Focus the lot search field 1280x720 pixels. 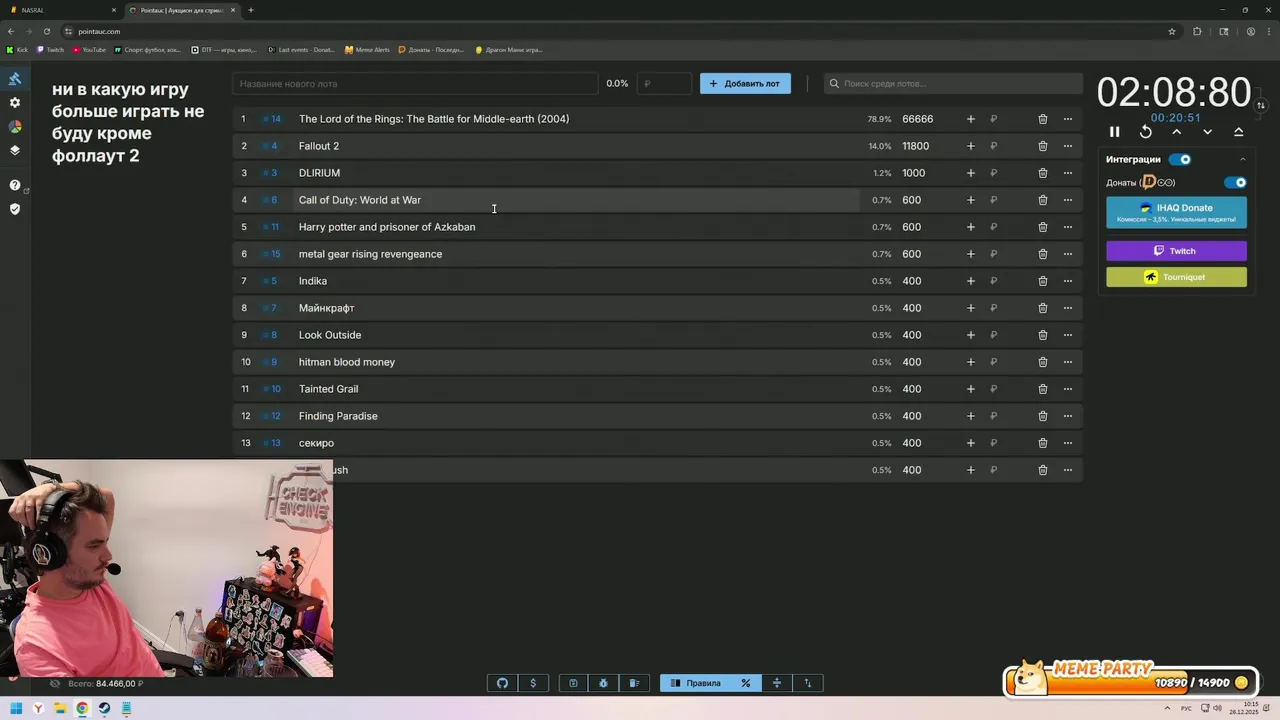coord(953,84)
